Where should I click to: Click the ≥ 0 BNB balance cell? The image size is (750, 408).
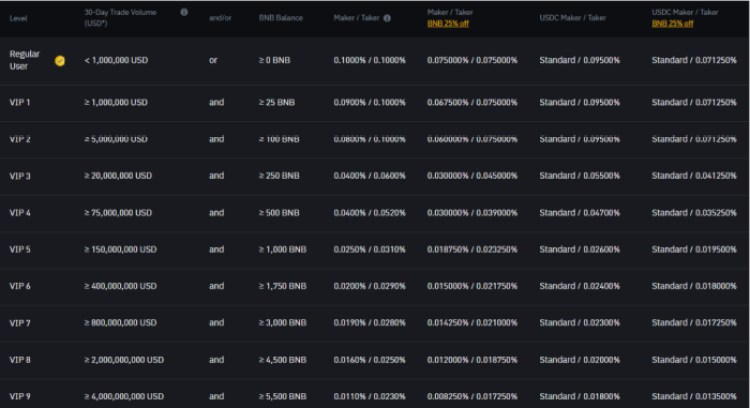click(x=275, y=60)
